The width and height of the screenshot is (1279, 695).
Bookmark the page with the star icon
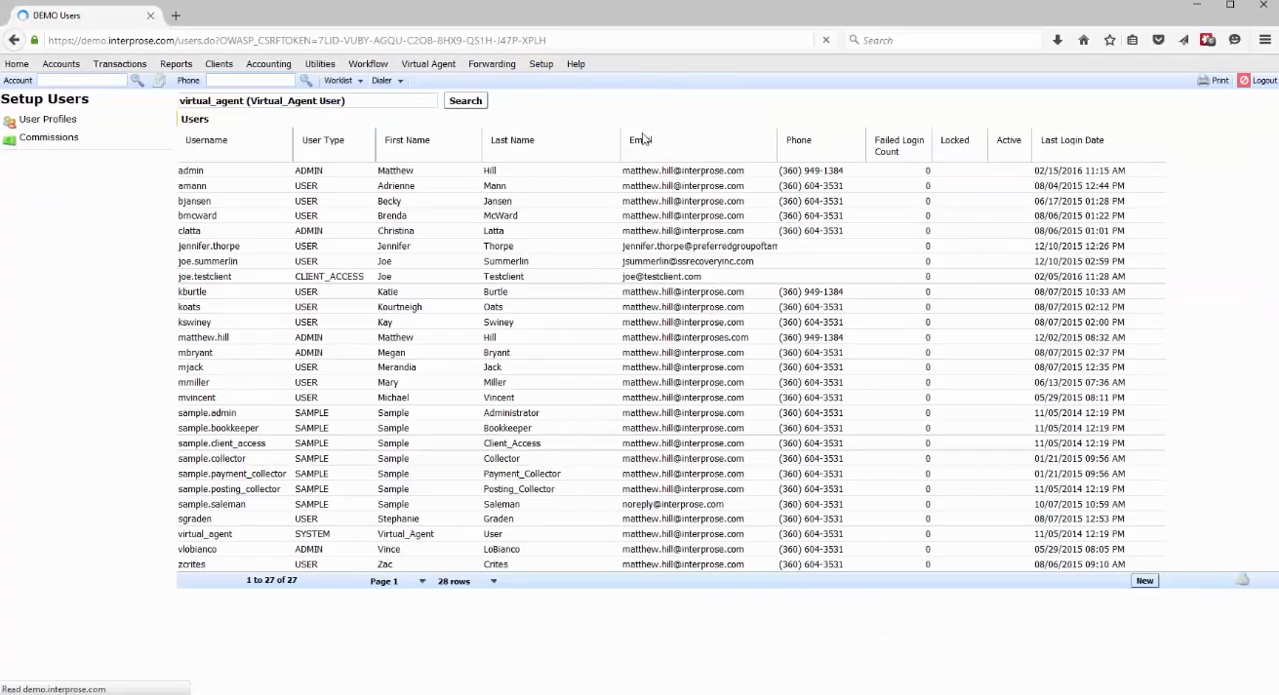1109,41
